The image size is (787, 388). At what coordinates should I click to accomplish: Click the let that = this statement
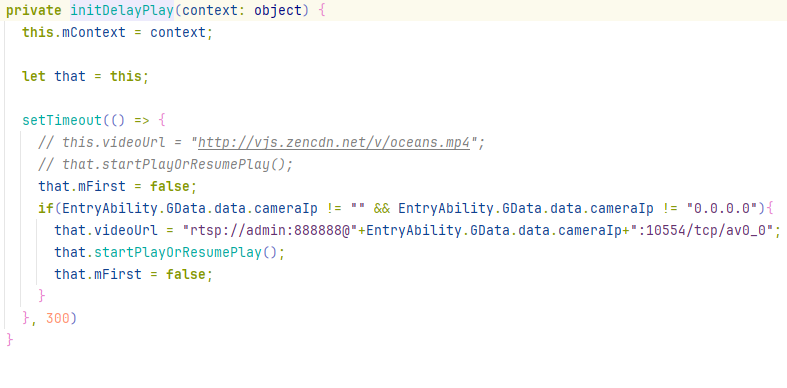tap(85, 77)
